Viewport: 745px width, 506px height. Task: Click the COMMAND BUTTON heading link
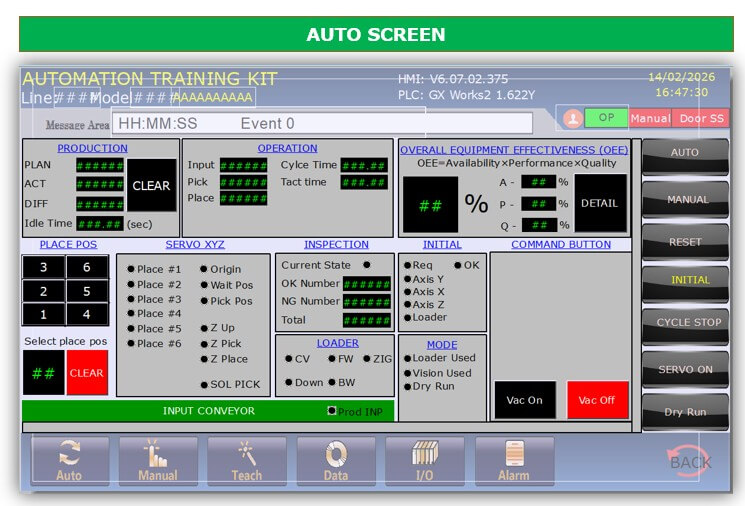(x=561, y=245)
